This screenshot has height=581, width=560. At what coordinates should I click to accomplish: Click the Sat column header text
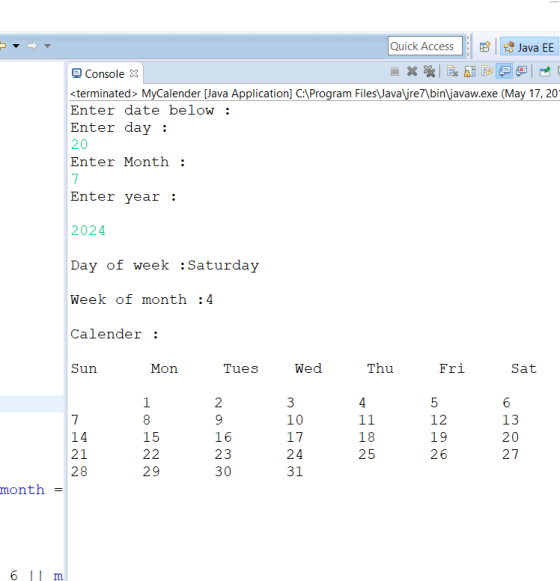pyautogui.click(x=524, y=369)
